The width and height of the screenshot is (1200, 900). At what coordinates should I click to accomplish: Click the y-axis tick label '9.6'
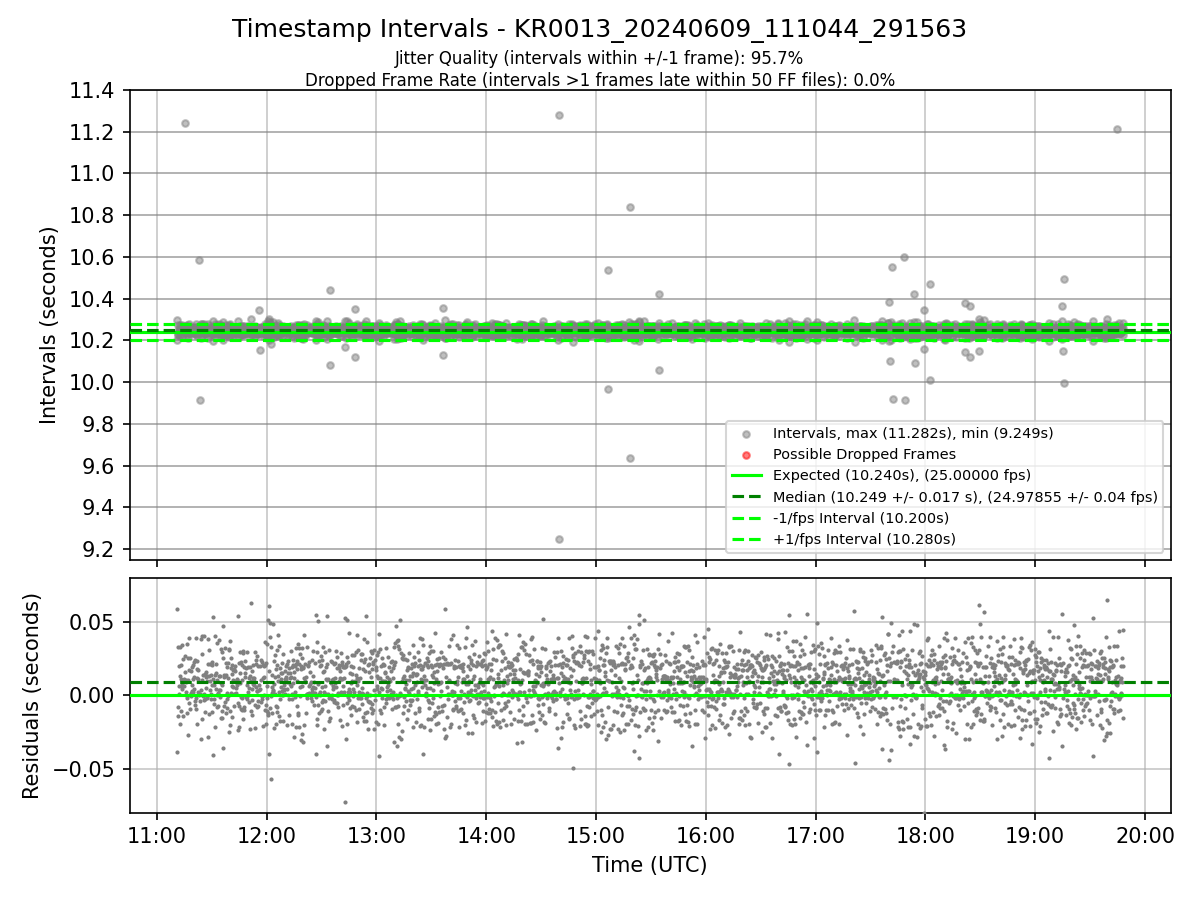[x=100, y=466]
